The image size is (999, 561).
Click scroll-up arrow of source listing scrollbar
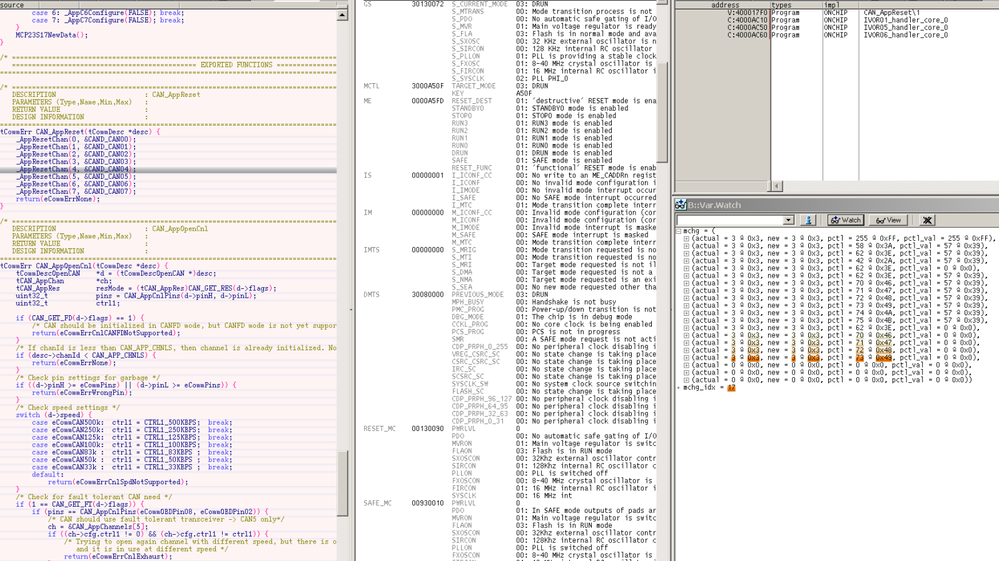coord(342,14)
